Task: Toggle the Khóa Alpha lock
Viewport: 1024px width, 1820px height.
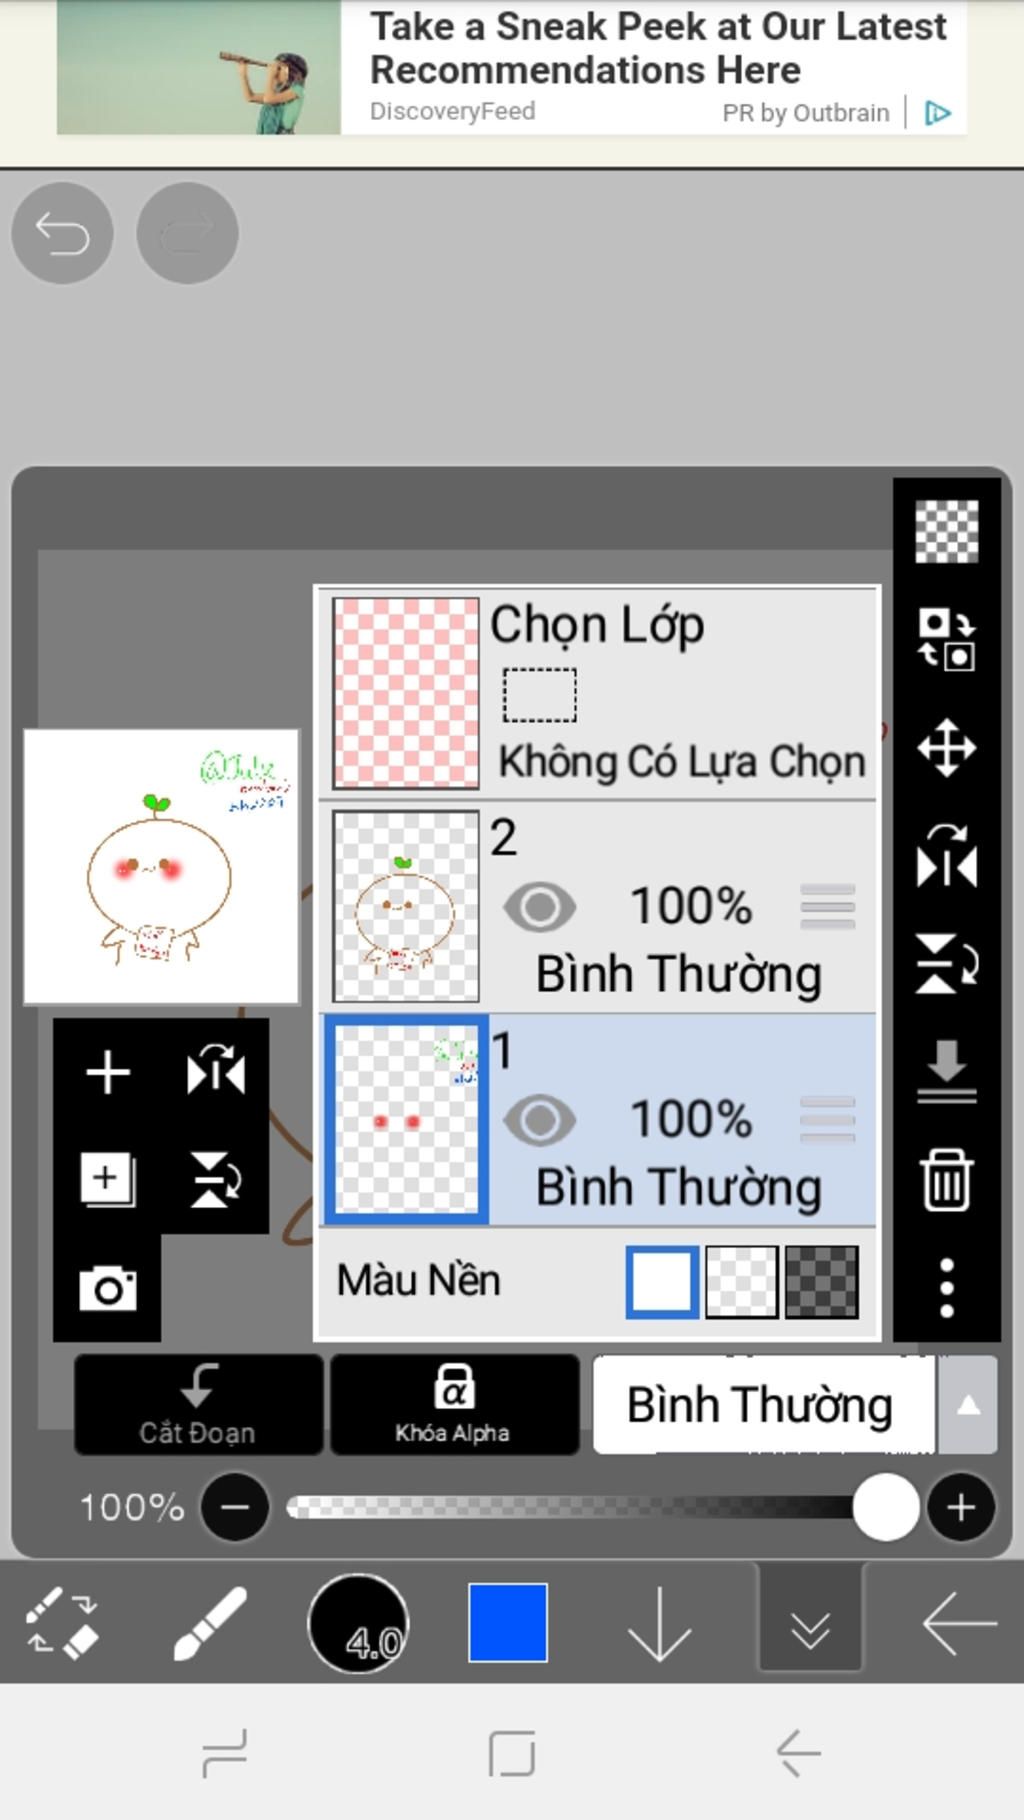Action: pyautogui.click(x=454, y=1404)
